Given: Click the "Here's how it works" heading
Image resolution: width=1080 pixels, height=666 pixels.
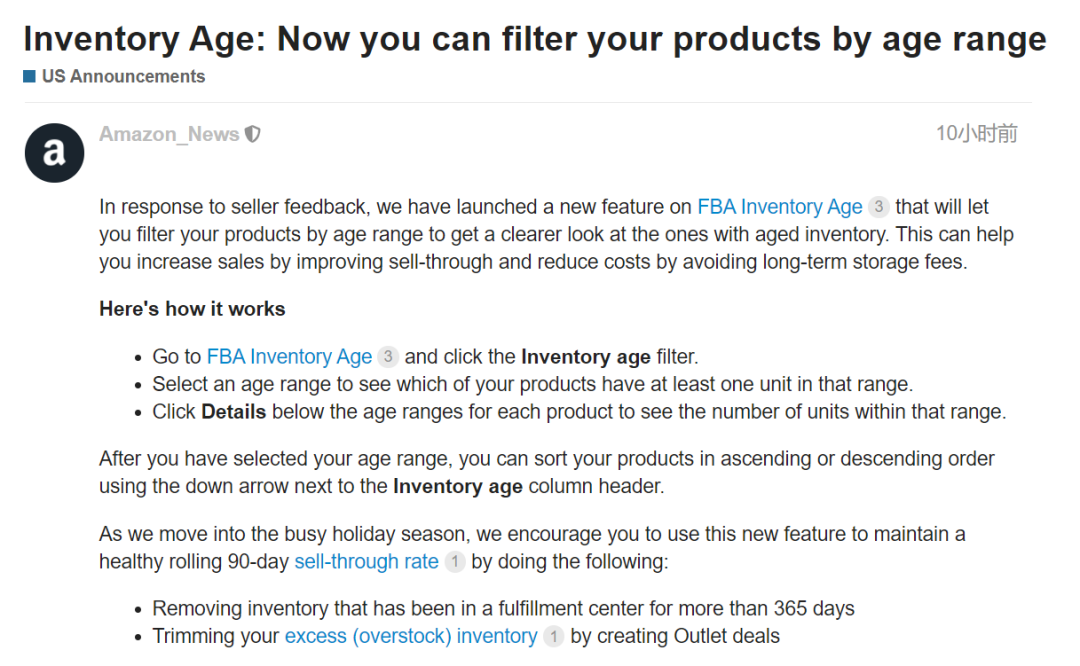Looking at the screenshot, I should click(192, 309).
